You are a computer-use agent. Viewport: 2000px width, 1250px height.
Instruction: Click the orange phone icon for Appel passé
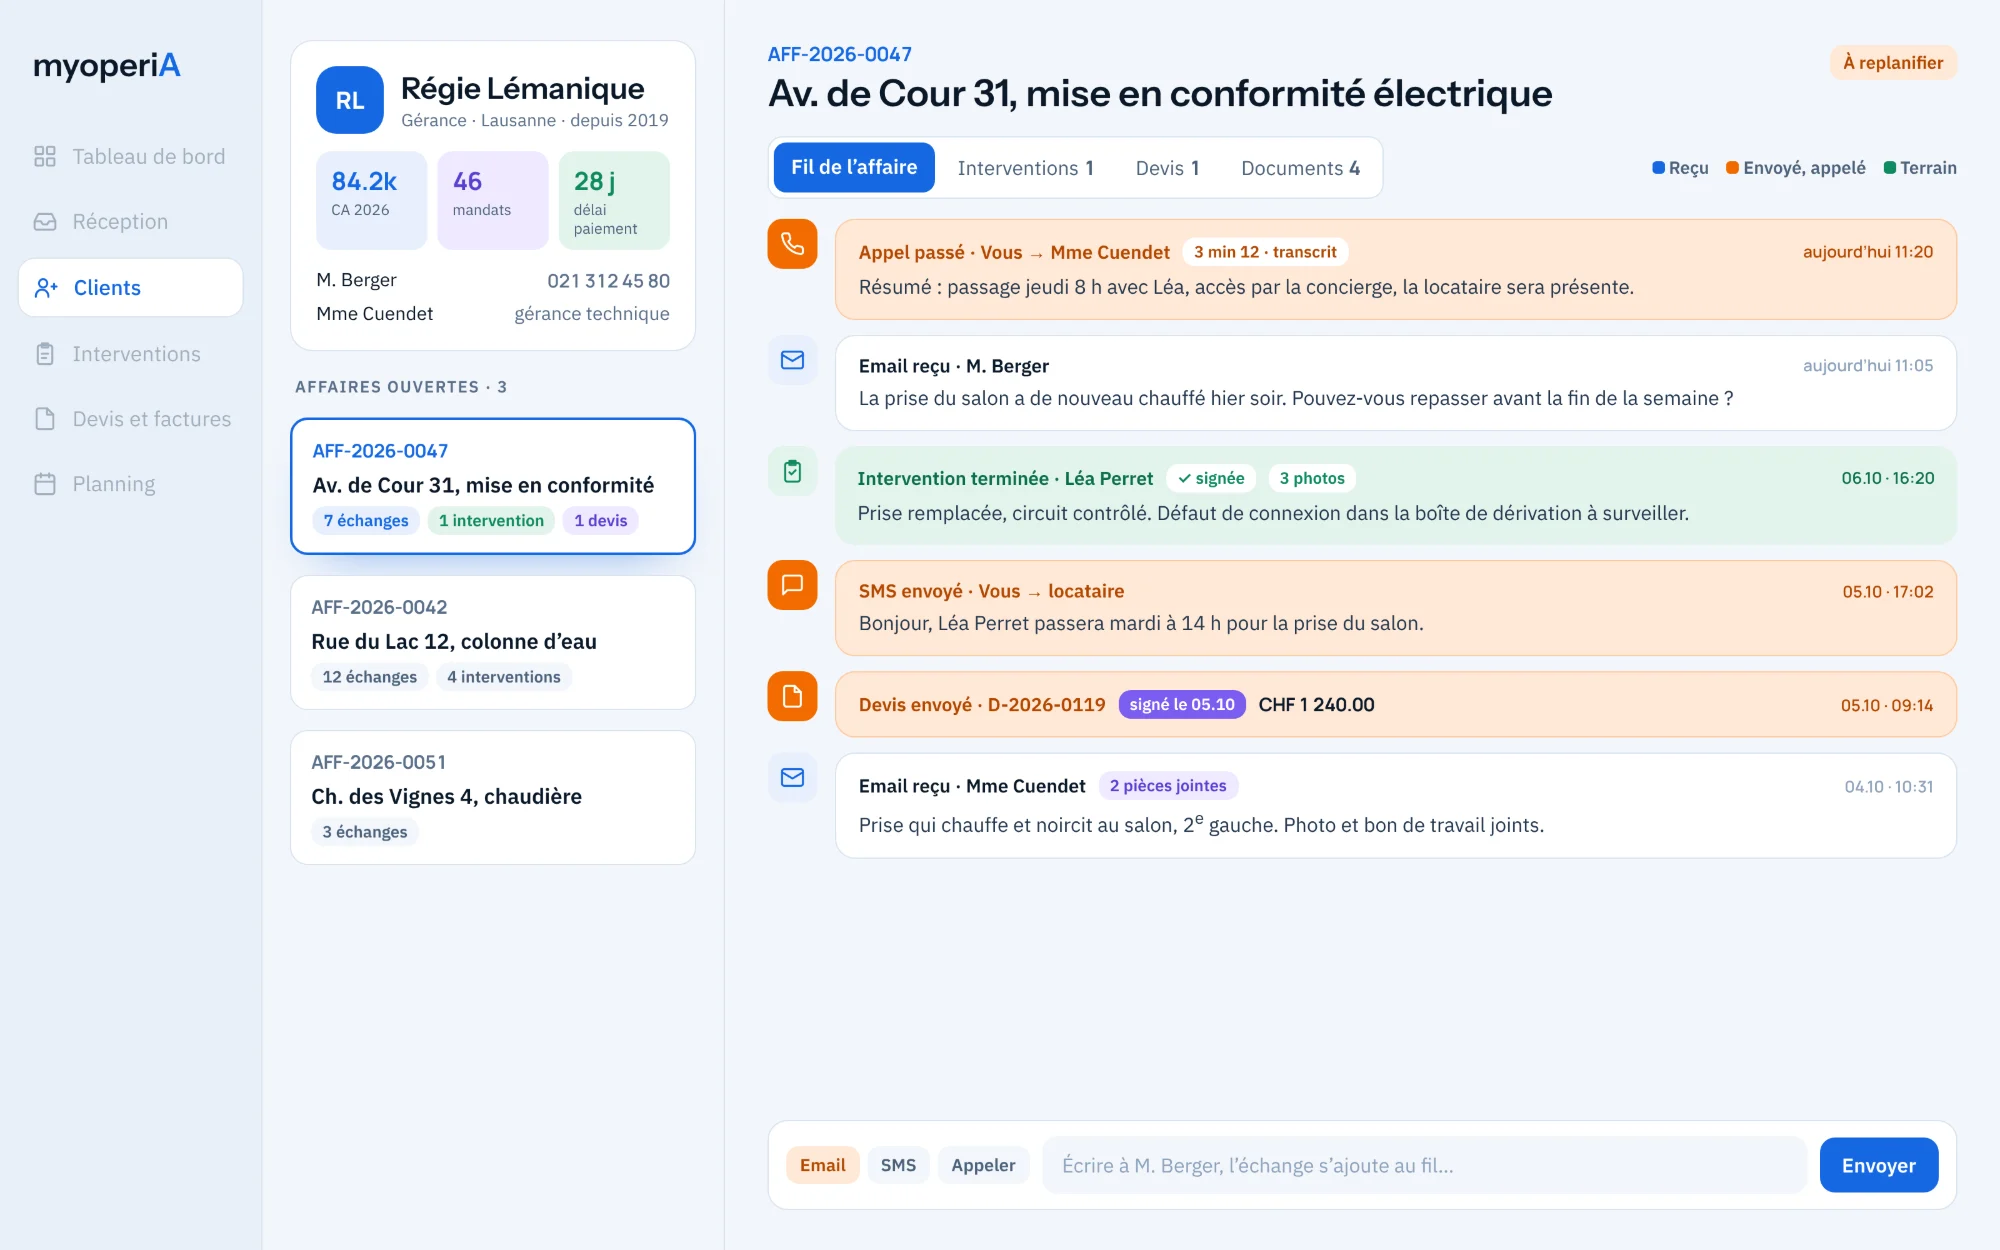[x=792, y=244]
